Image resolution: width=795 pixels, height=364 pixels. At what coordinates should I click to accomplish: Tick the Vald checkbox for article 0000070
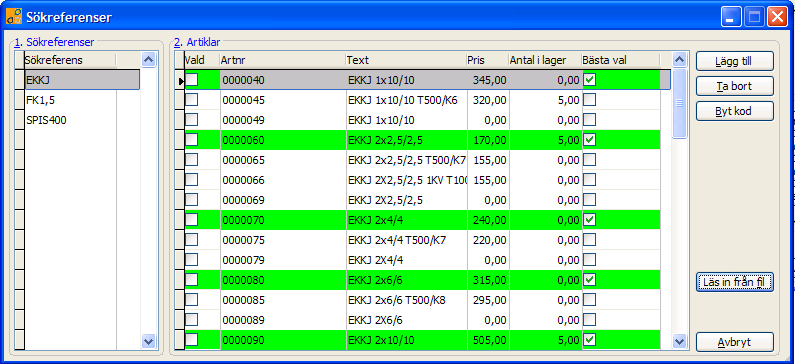tap(191, 220)
